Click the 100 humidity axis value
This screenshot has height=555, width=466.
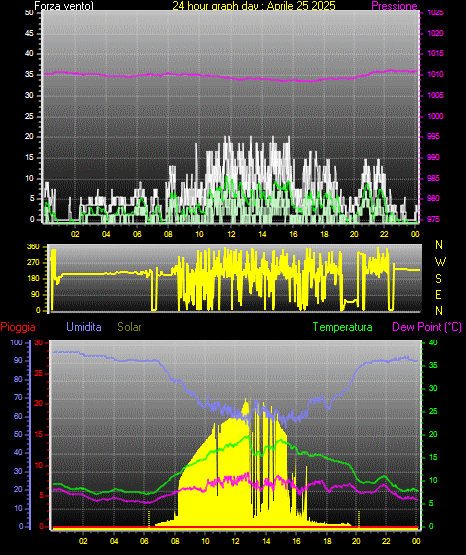[16, 342]
